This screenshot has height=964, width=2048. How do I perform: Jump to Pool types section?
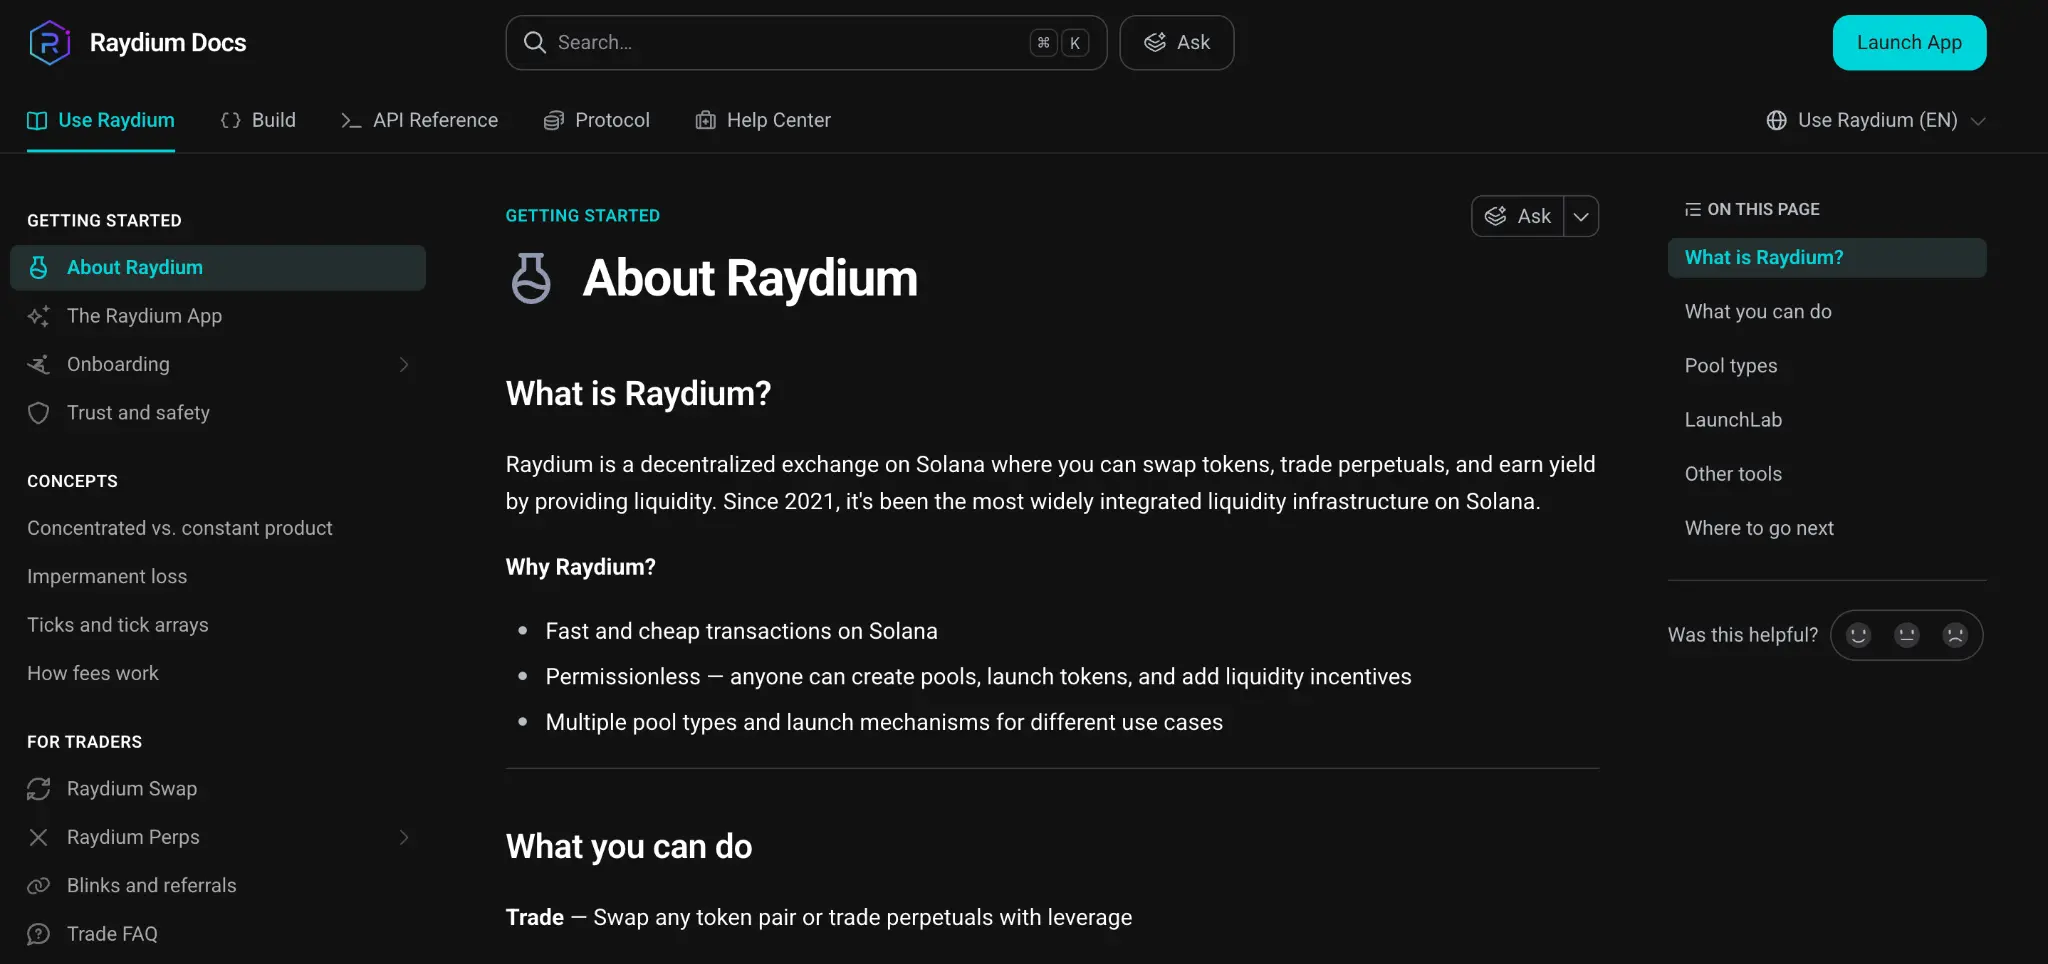(1731, 366)
